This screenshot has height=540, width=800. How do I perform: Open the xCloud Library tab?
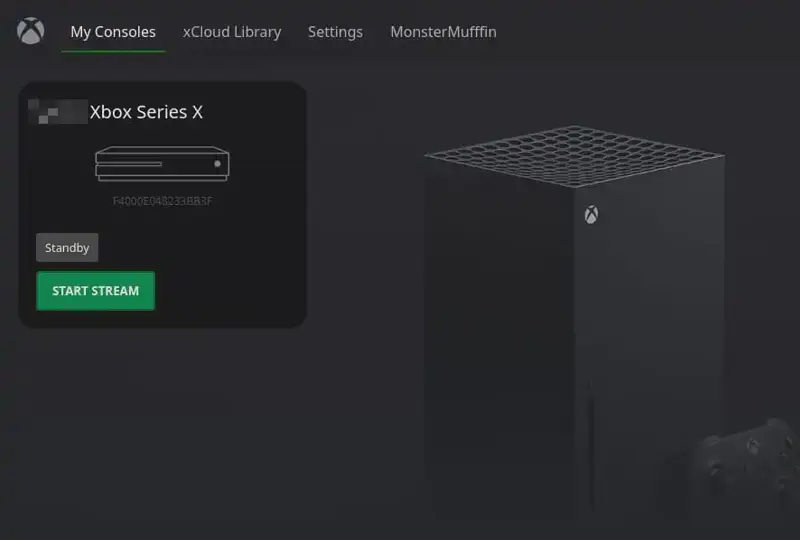click(x=232, y=32)
